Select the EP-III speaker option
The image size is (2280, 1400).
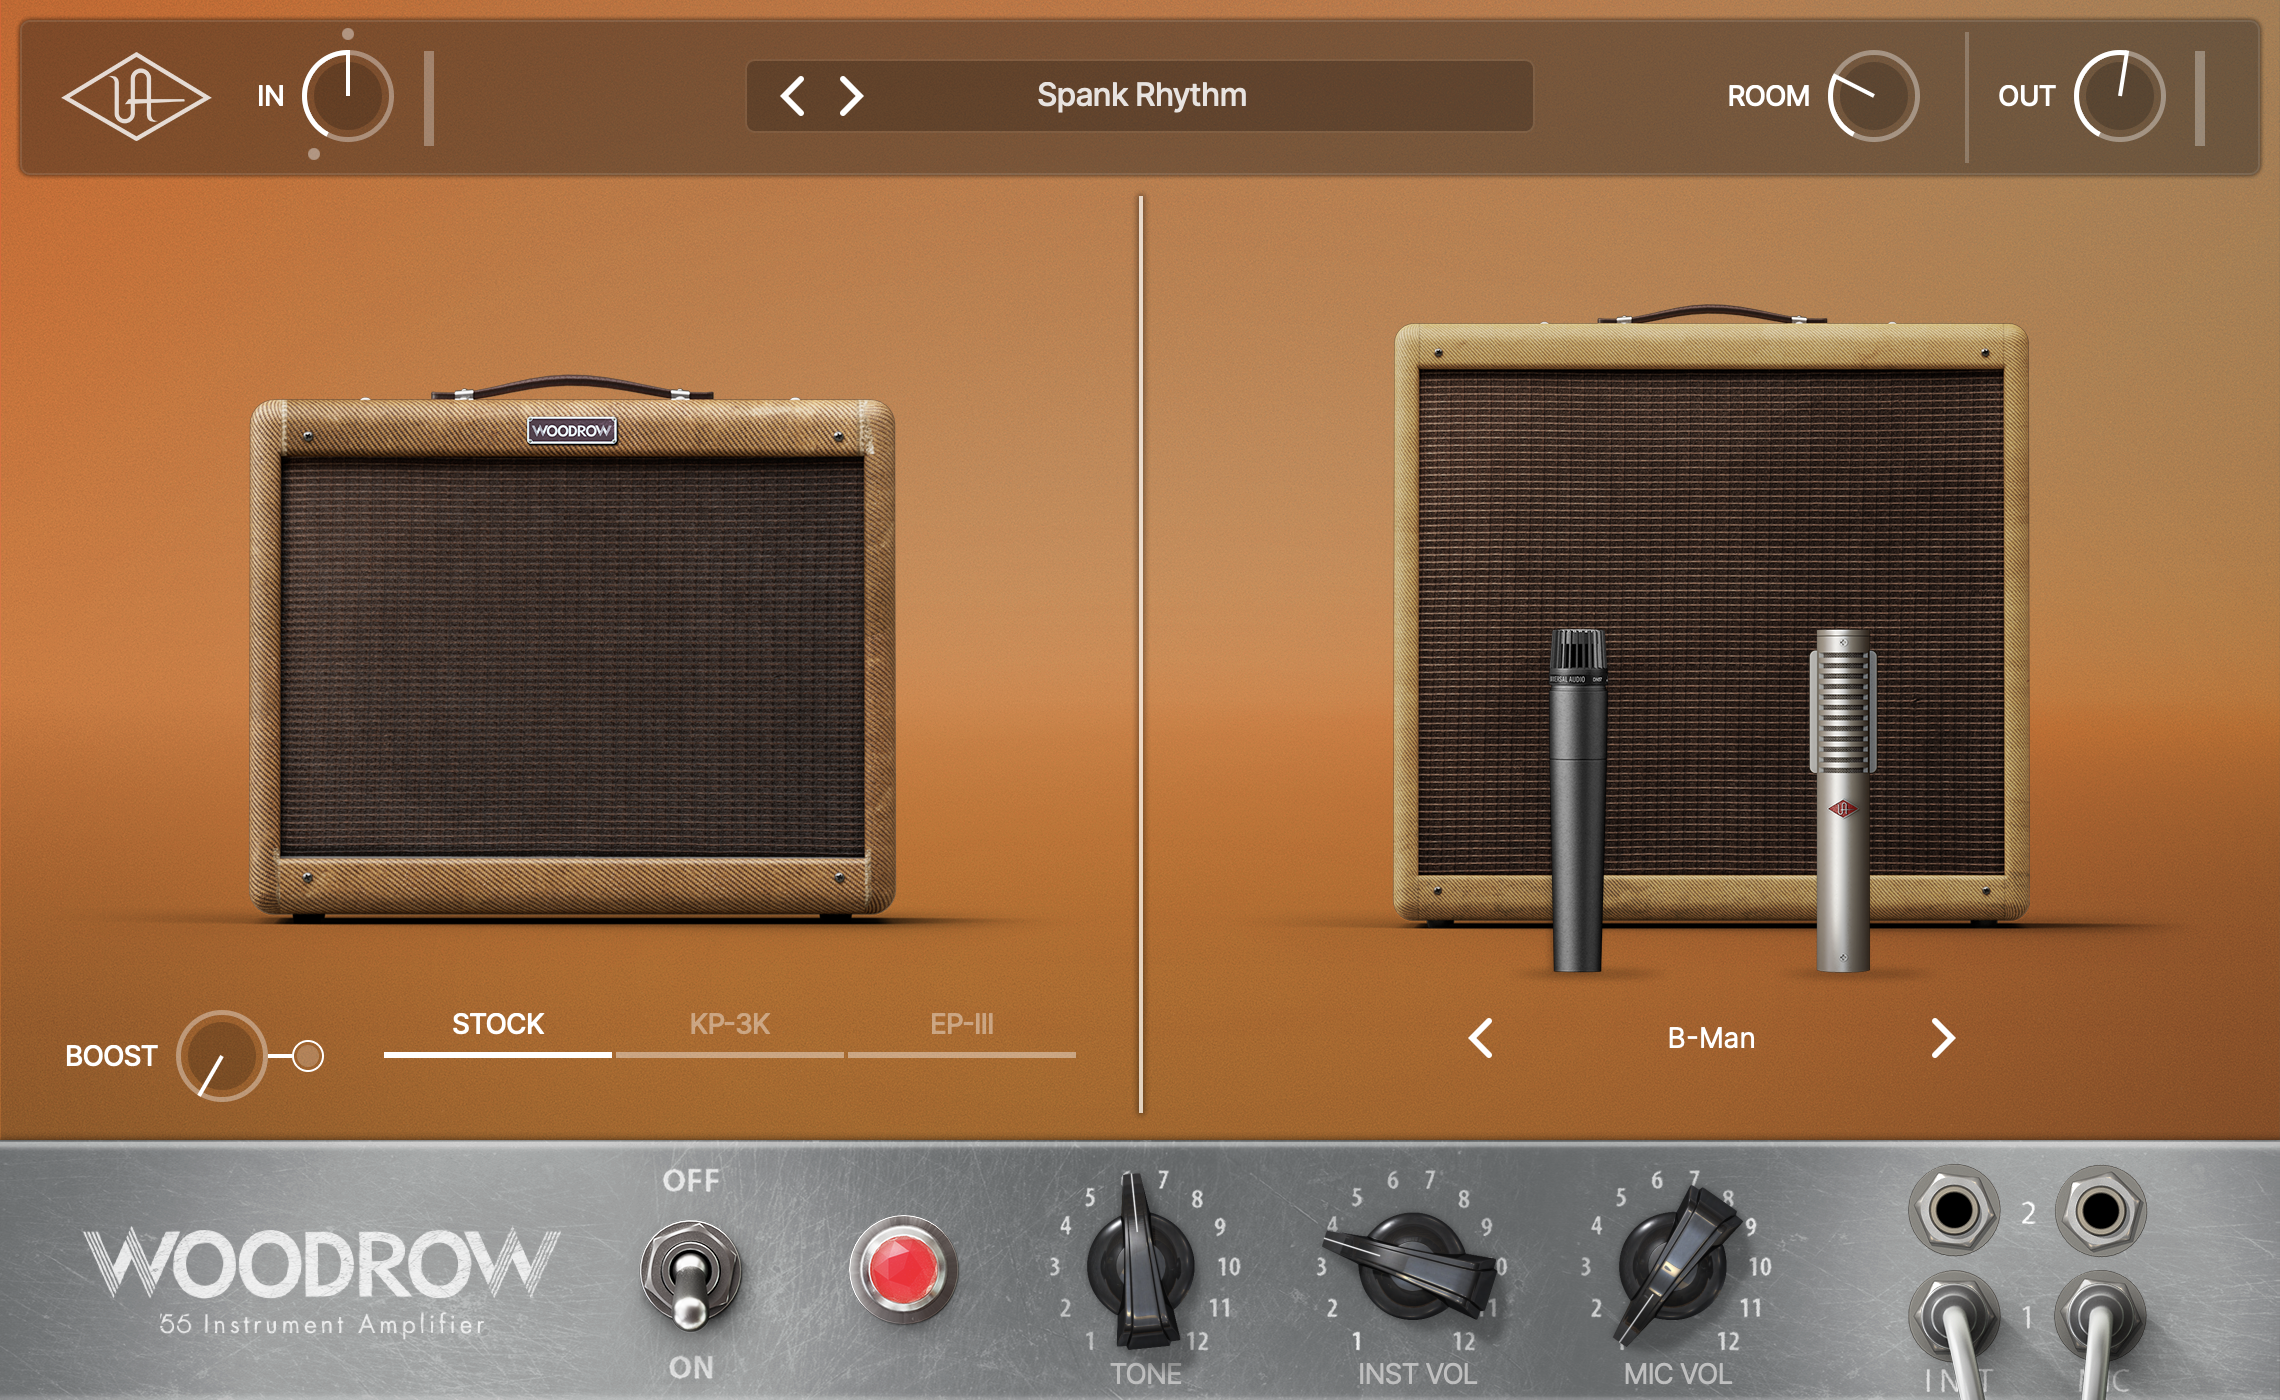(x=962, y=1024)
